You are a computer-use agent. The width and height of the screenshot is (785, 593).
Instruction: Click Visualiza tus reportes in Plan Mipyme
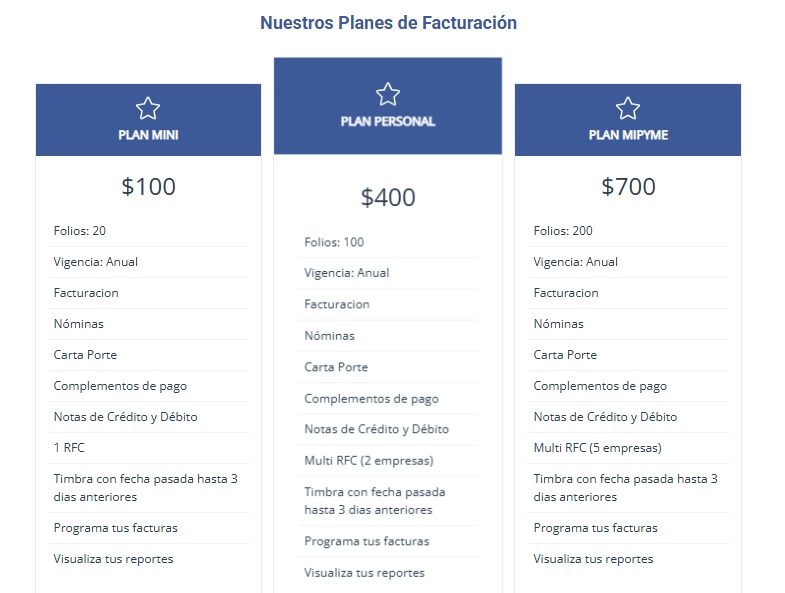coord(593,559)
